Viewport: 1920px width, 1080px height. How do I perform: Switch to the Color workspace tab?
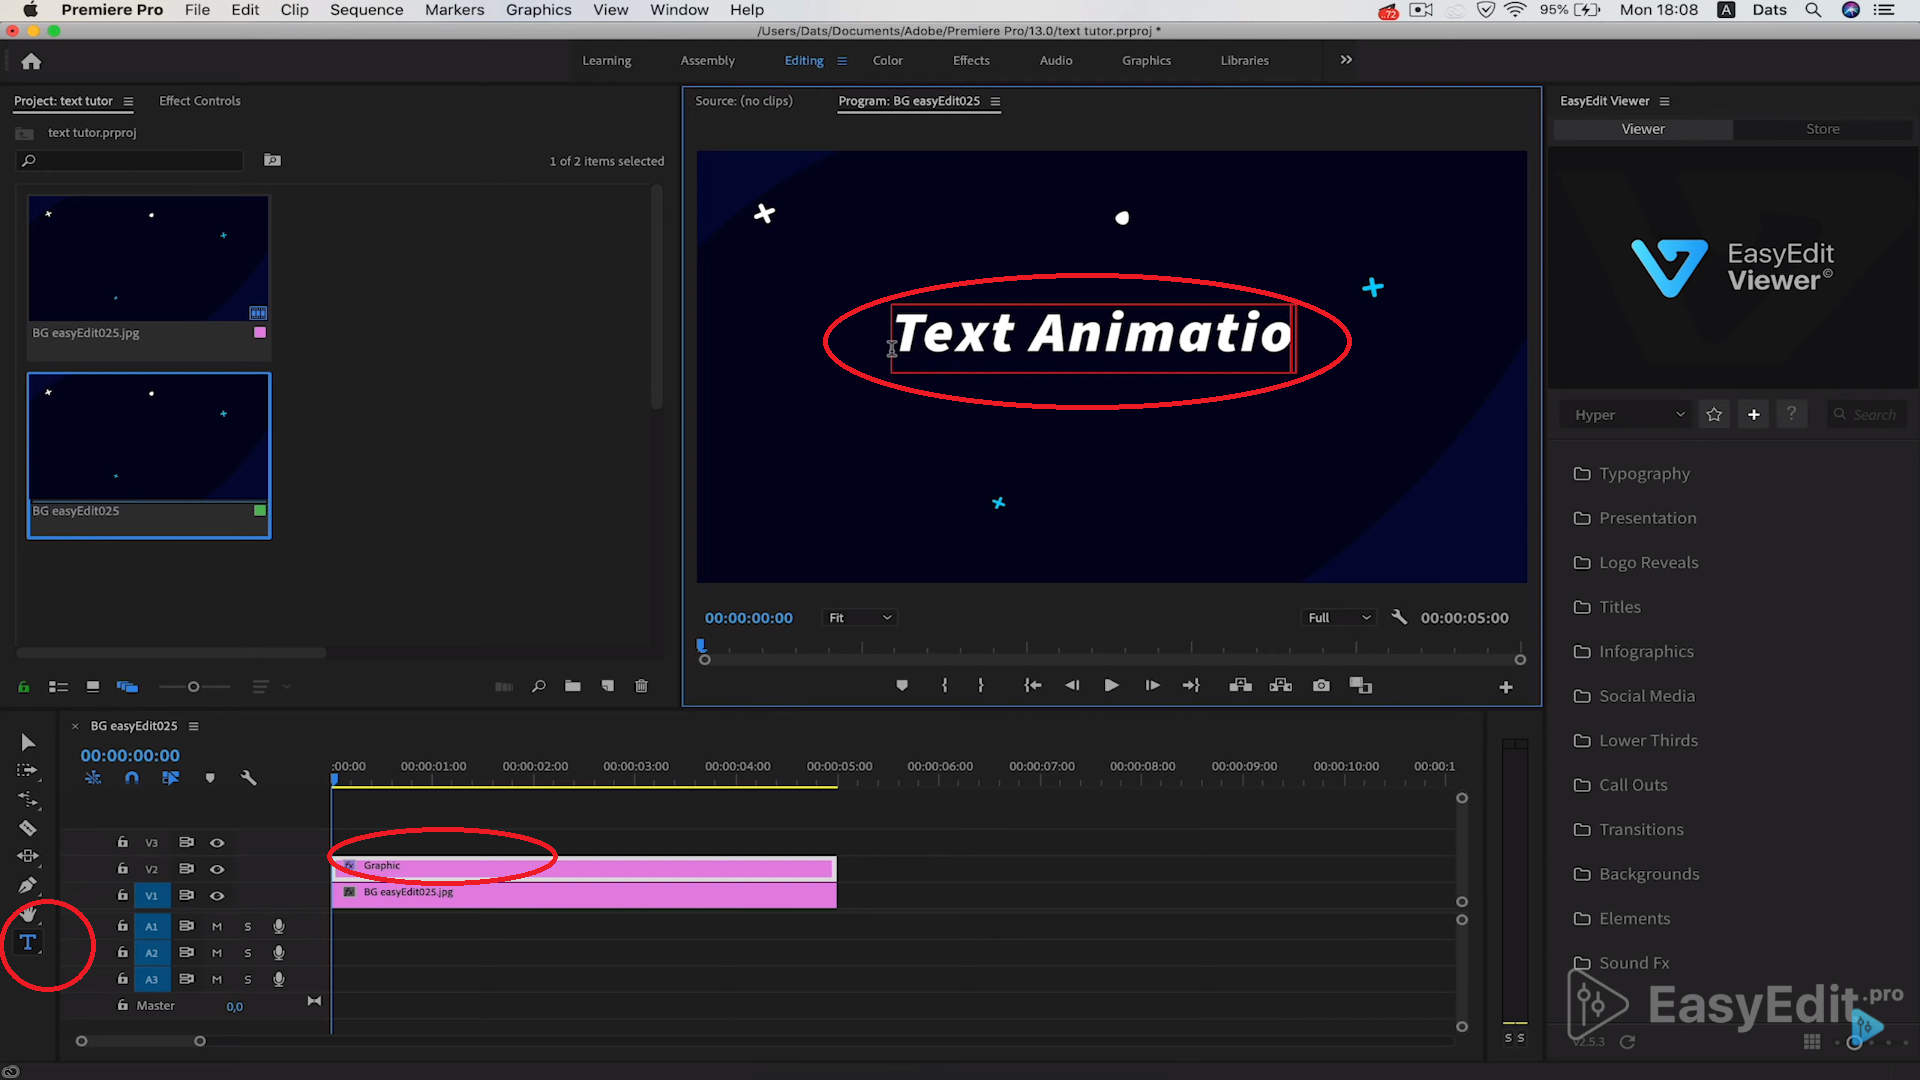887,61
